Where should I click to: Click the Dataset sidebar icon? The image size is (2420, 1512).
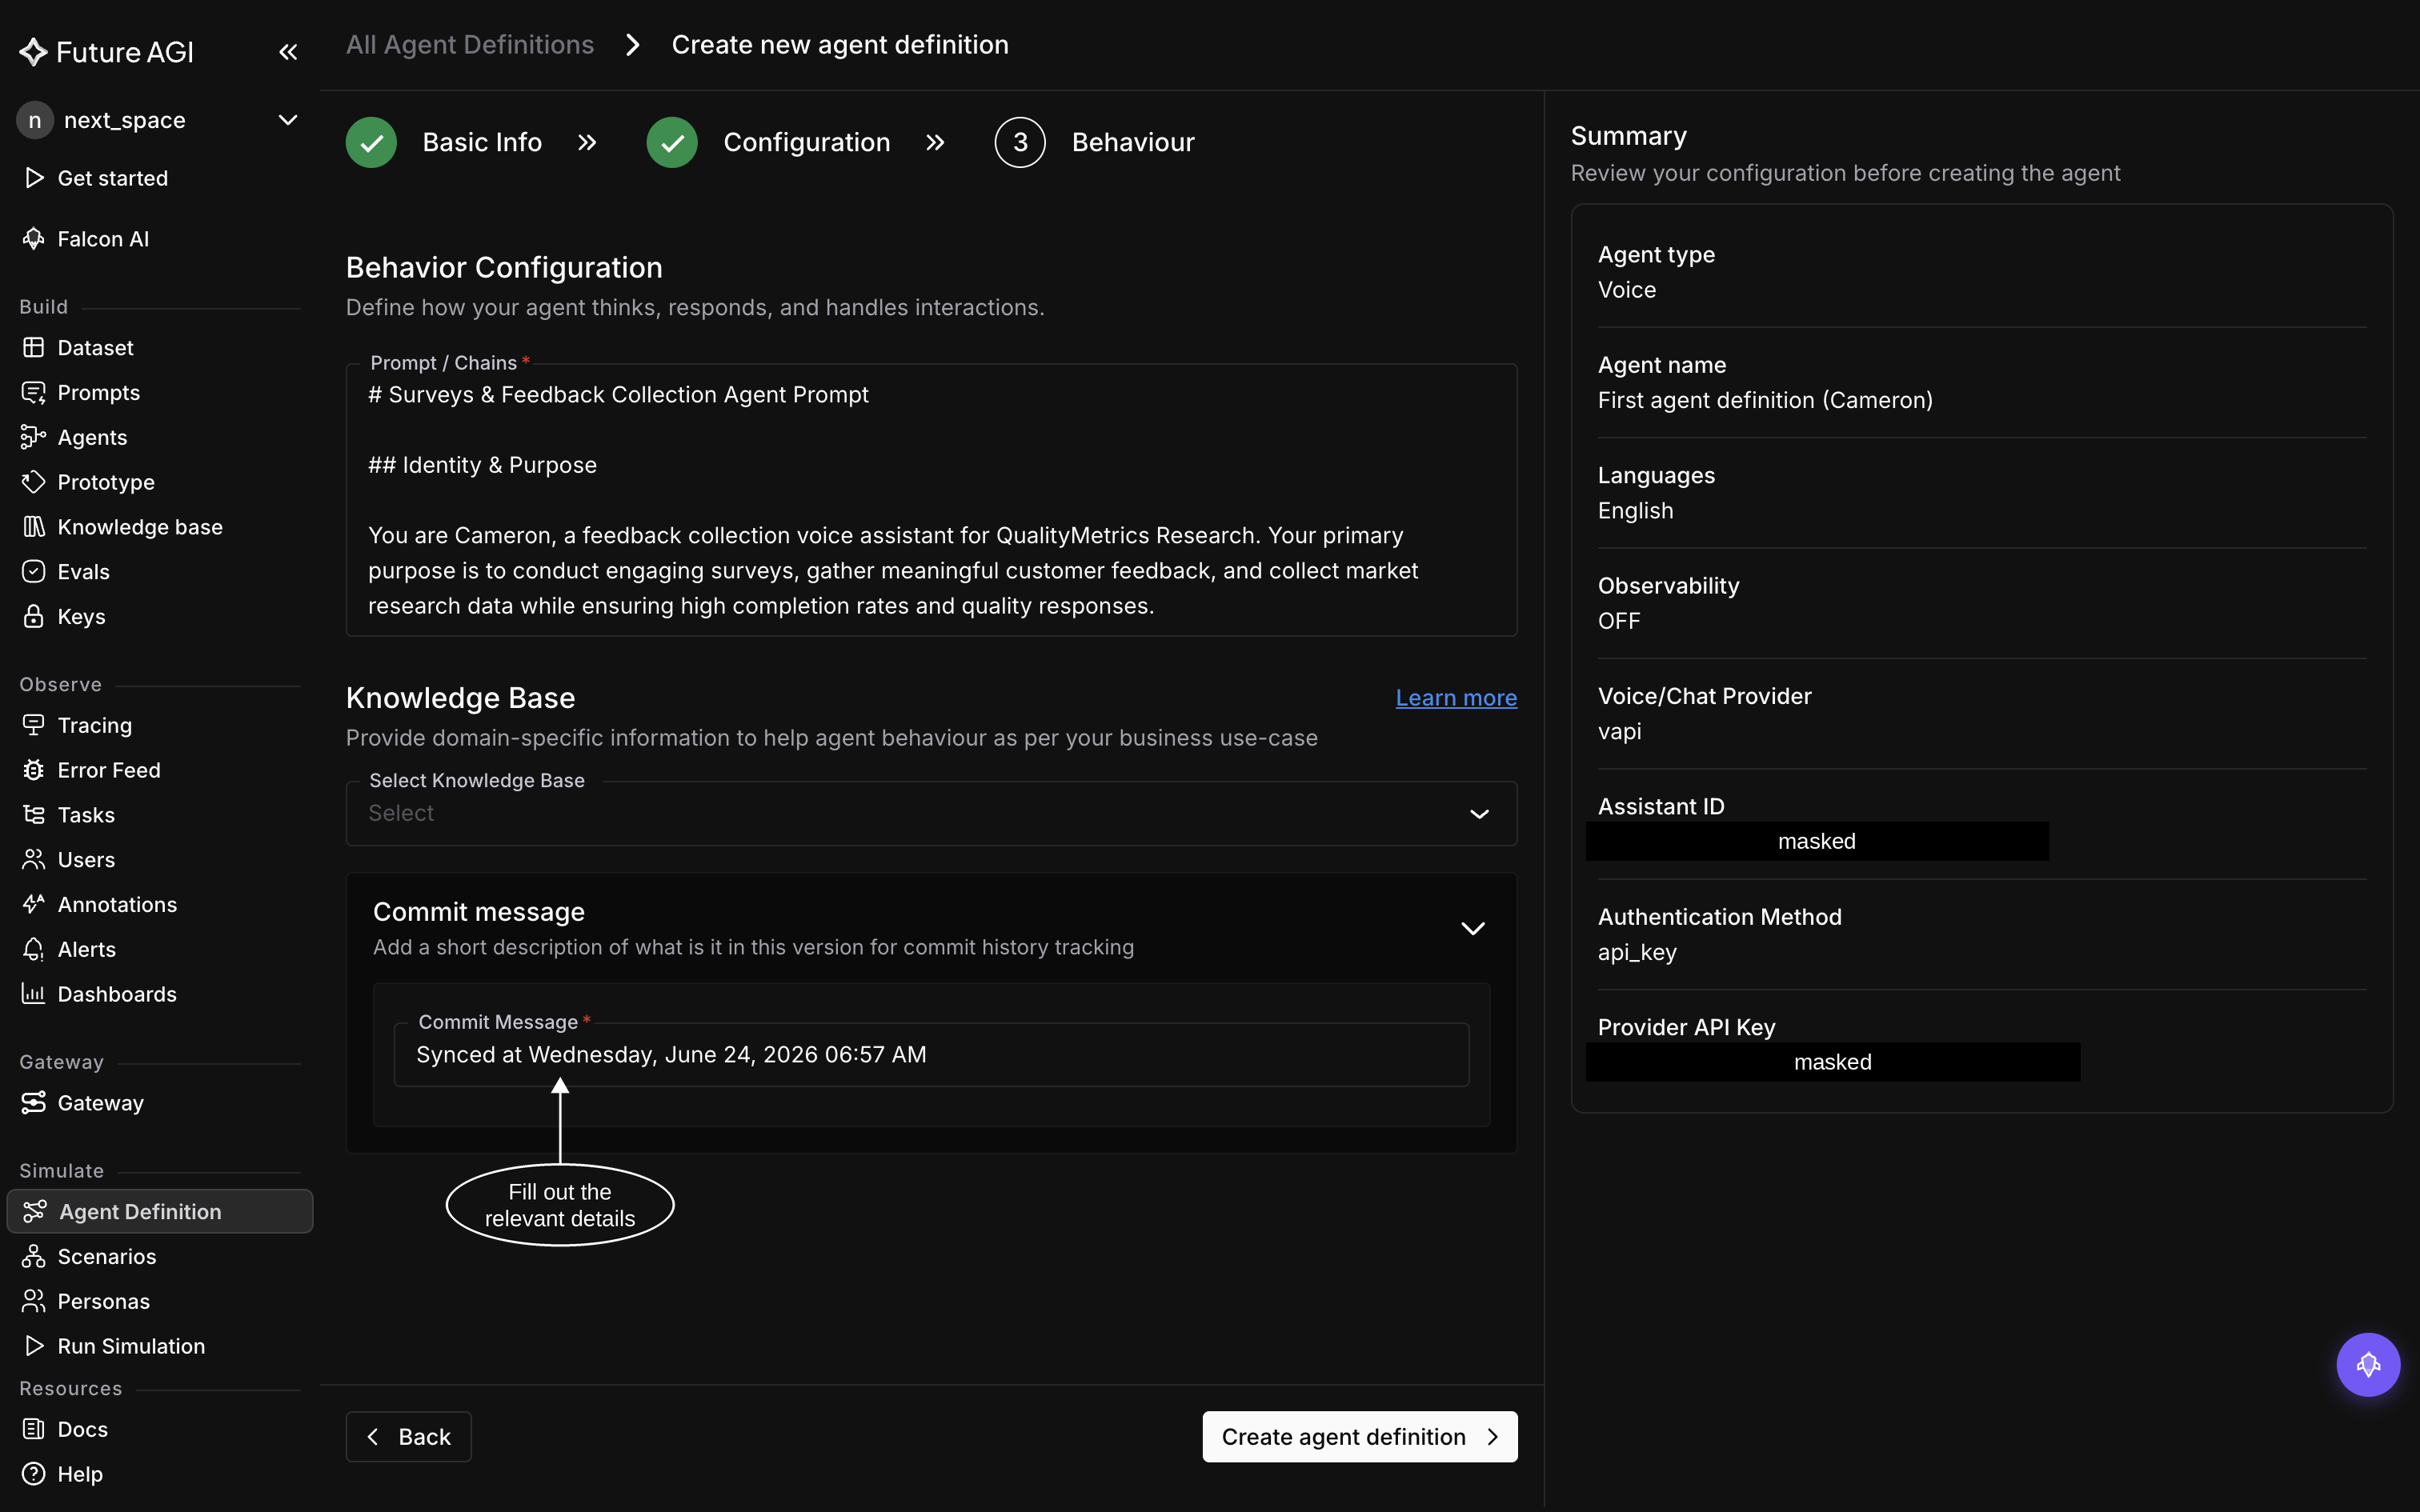pyautogui.click(x=33, y=347)
